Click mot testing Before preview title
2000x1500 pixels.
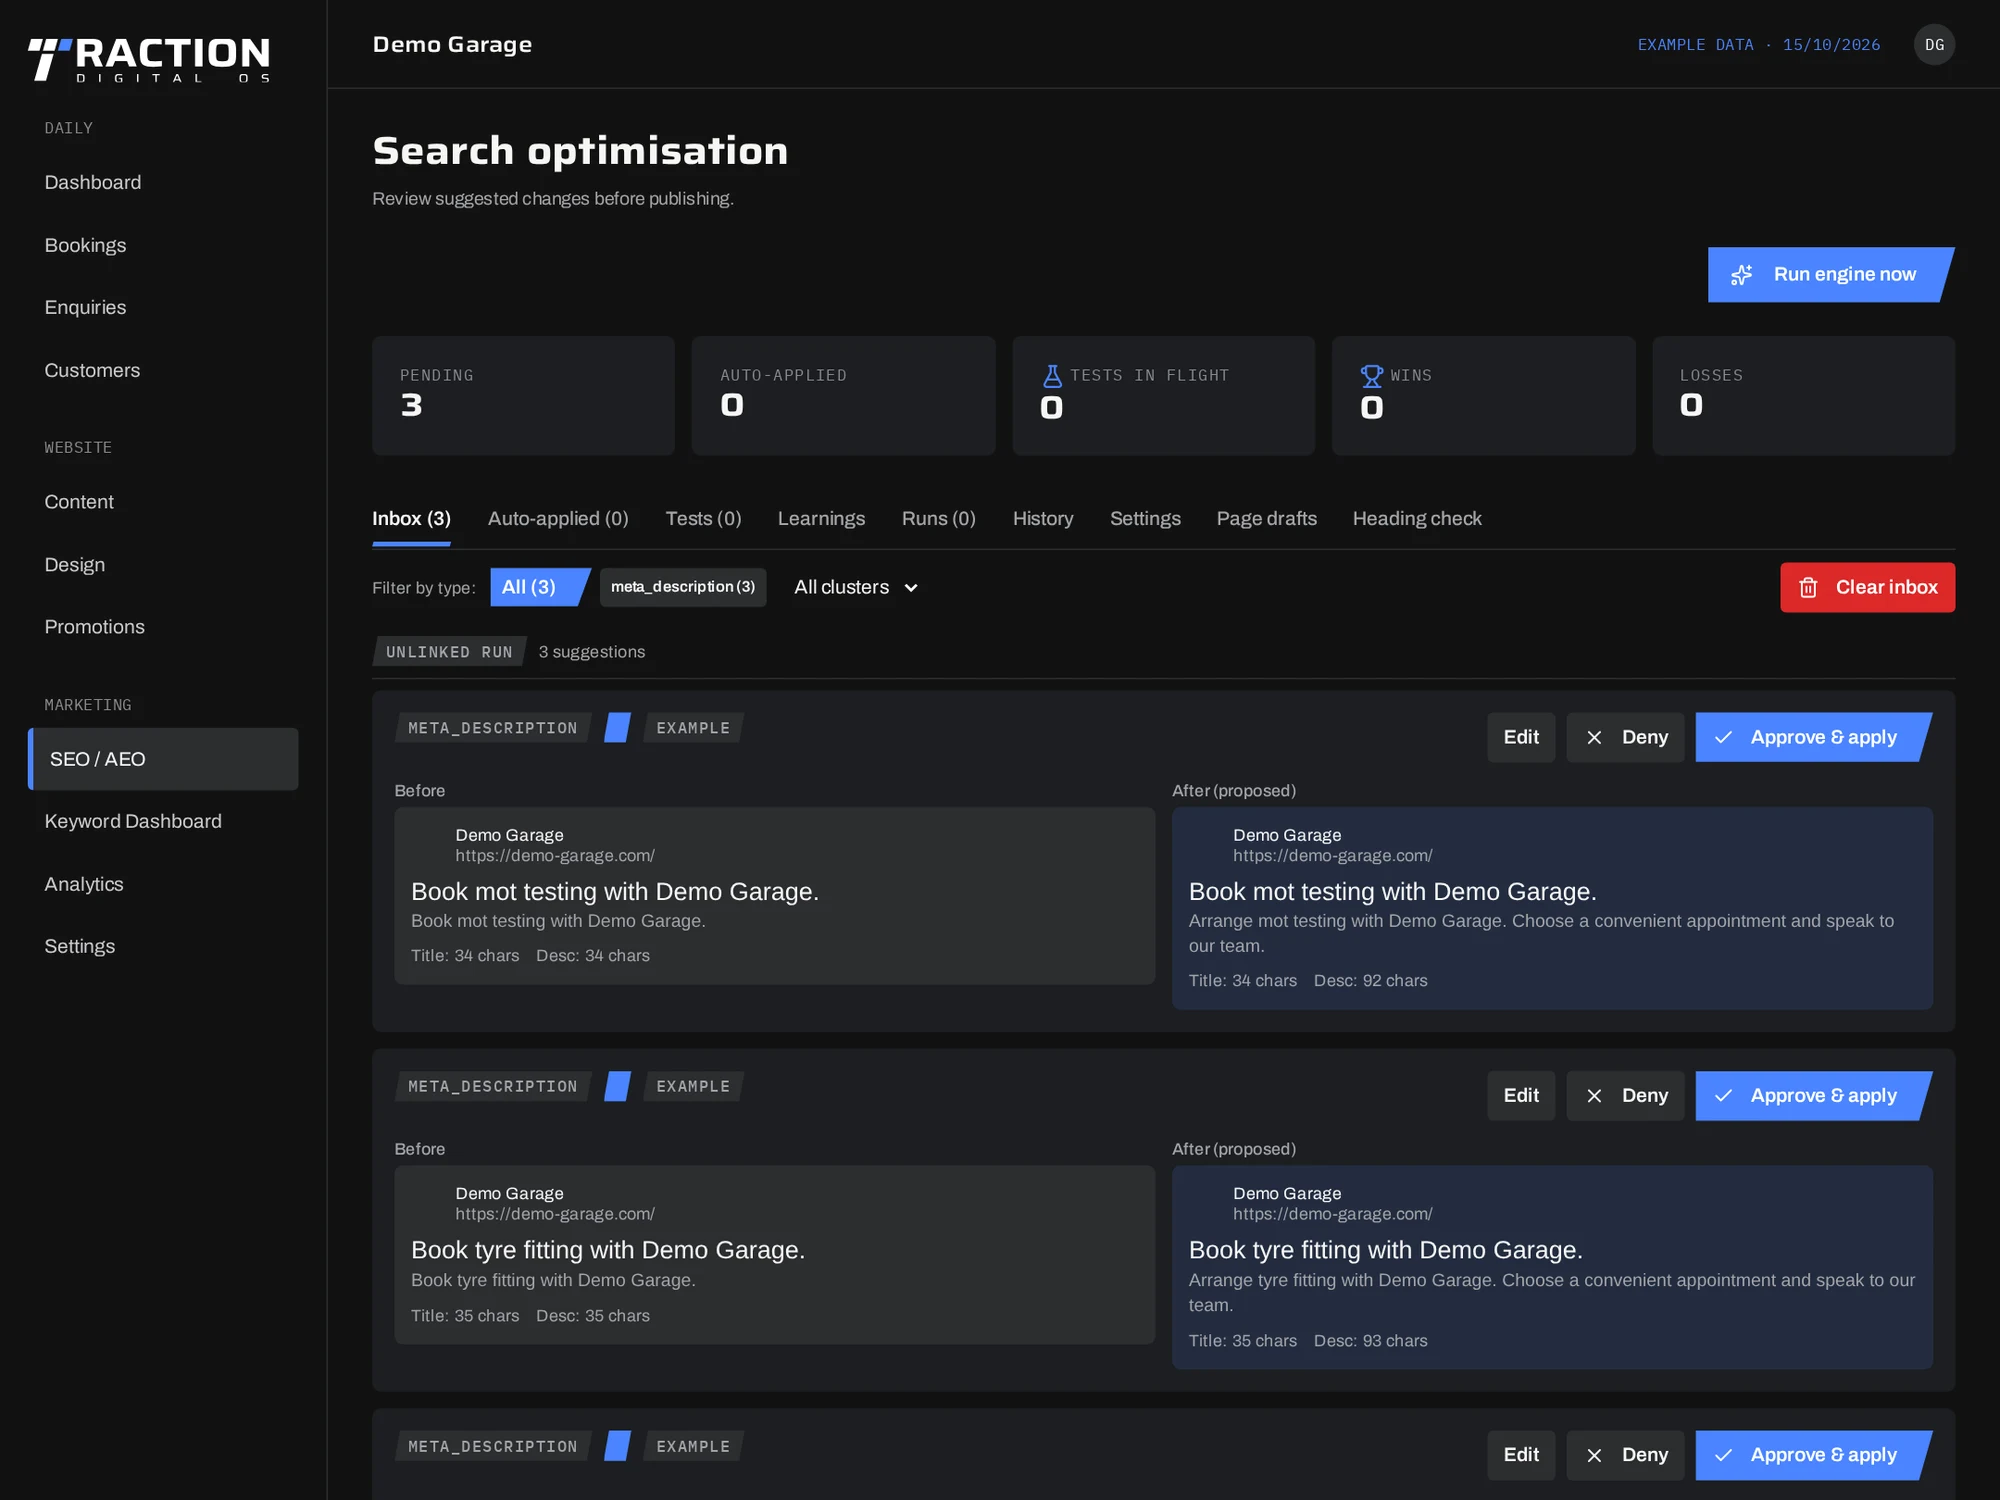click(x=614, y=892)
